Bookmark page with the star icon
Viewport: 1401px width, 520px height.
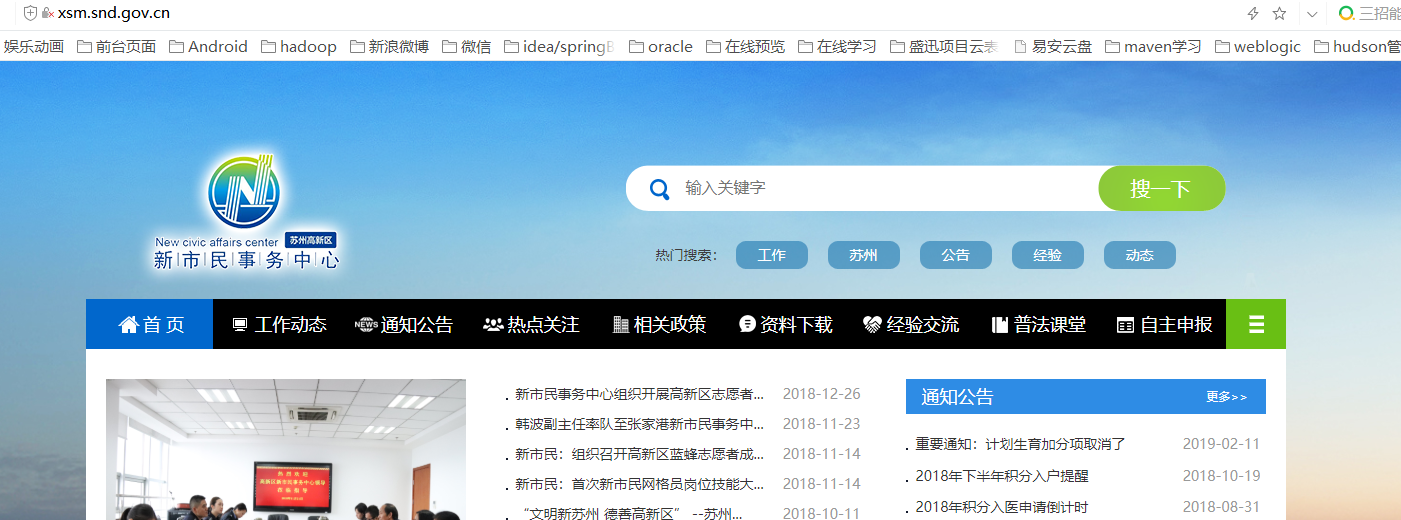coord(1279,13)
